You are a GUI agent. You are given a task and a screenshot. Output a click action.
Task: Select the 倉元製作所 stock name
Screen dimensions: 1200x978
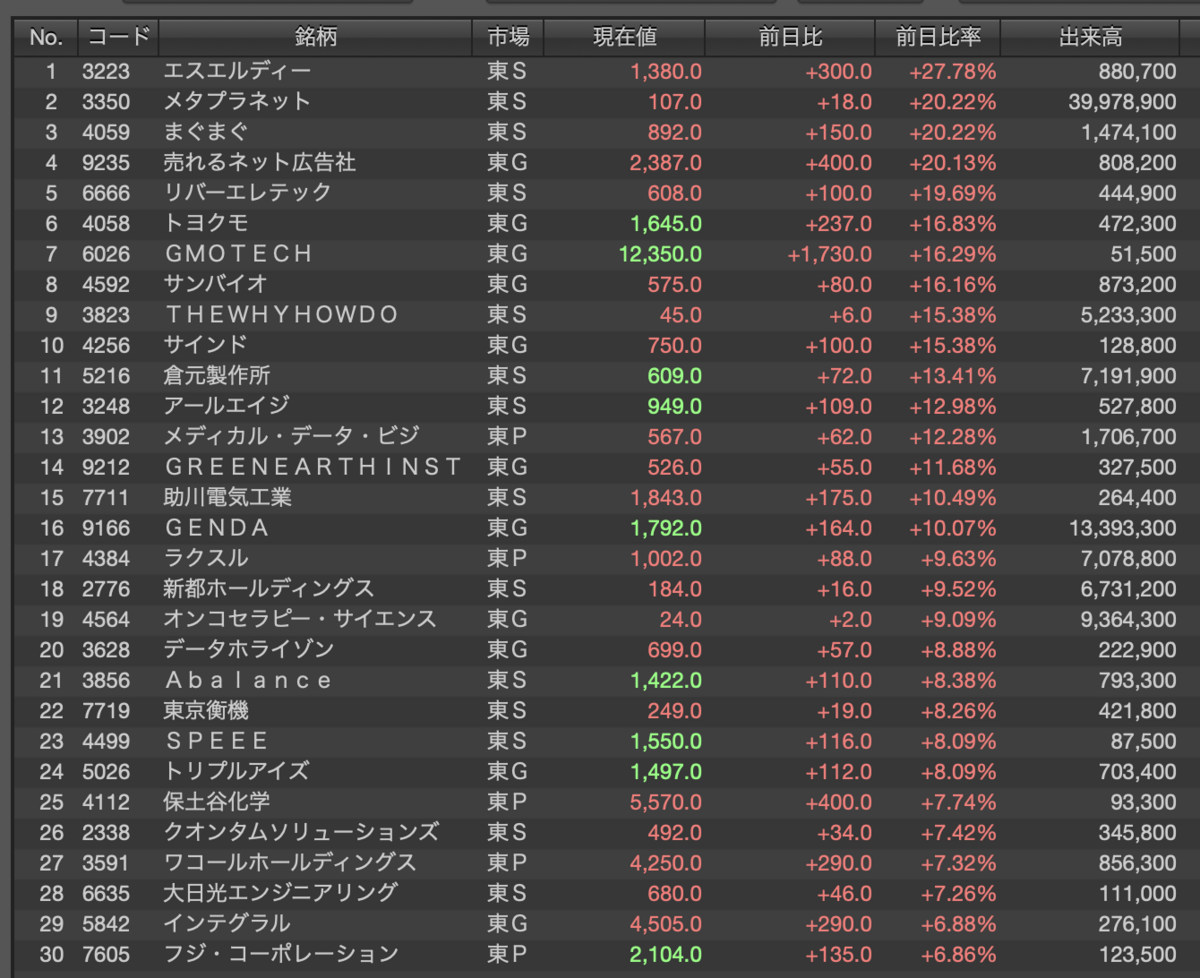pos(216,376)
